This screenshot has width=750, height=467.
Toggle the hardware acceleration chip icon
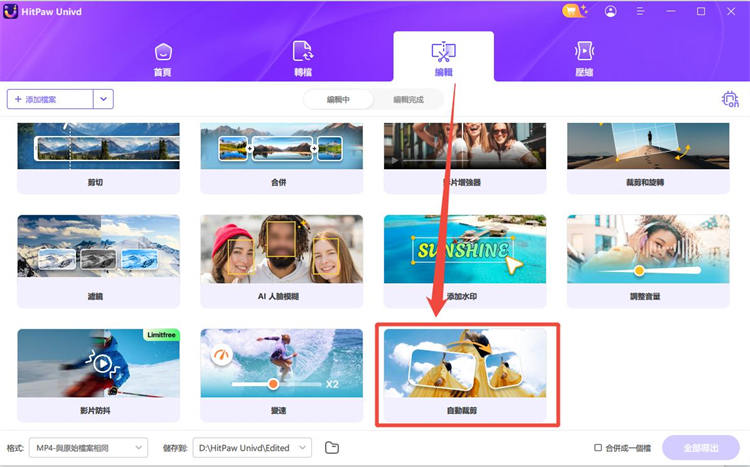729,99
